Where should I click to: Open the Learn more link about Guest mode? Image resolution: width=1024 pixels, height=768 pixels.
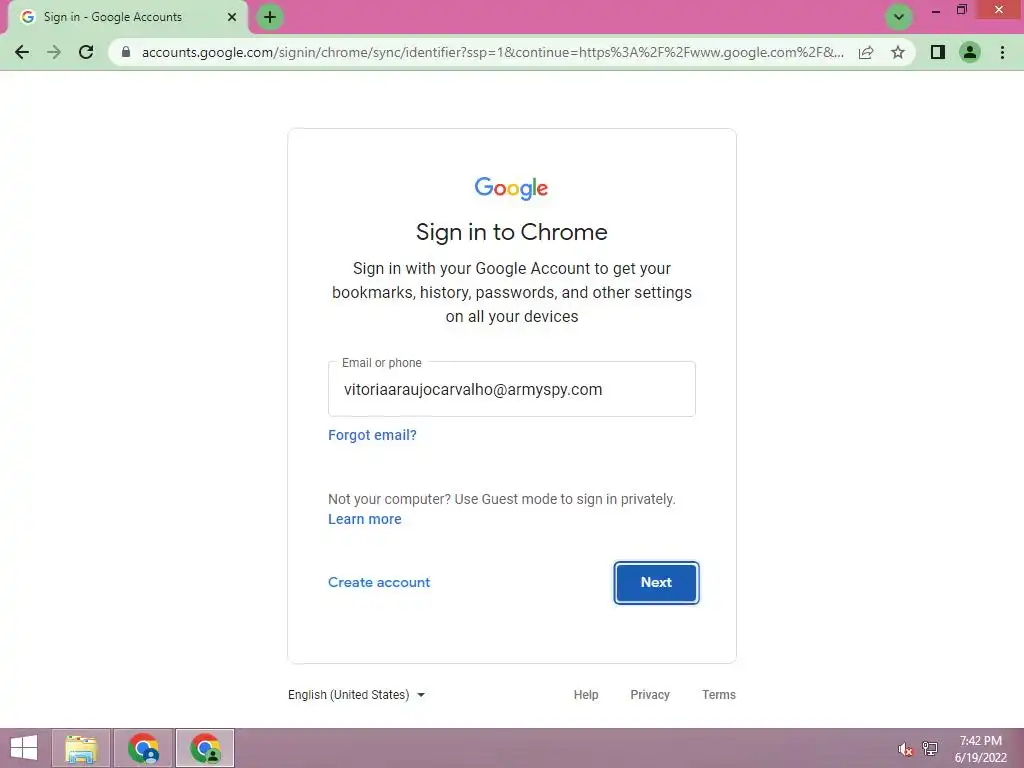click(x=364, y=519)
